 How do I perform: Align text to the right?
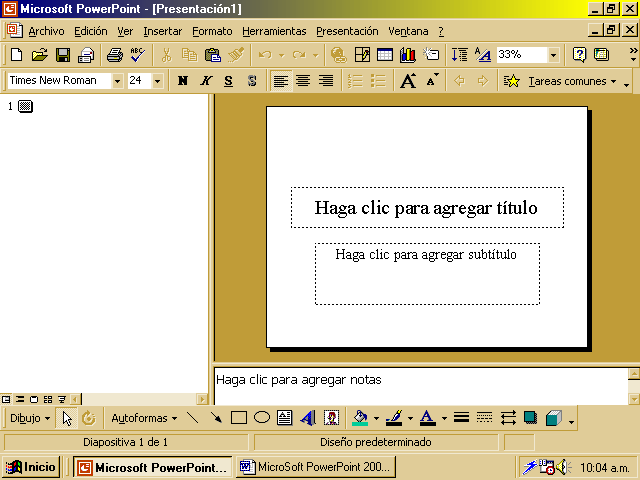[326, 81]
